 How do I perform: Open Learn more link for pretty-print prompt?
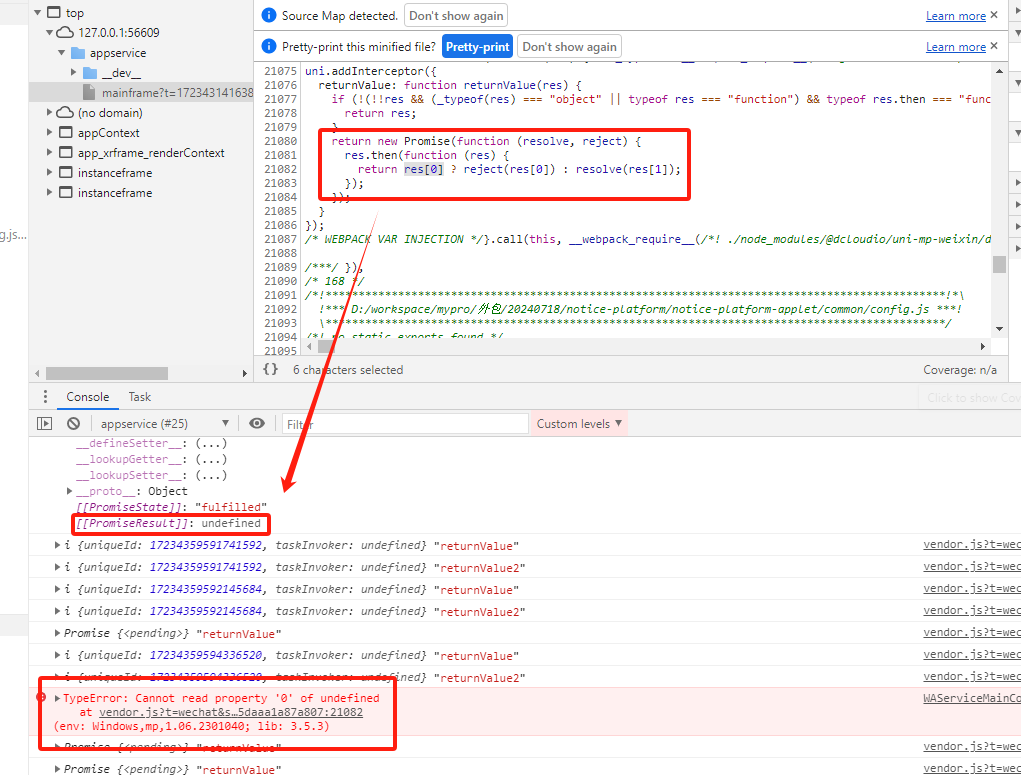[x=955, y=47]
